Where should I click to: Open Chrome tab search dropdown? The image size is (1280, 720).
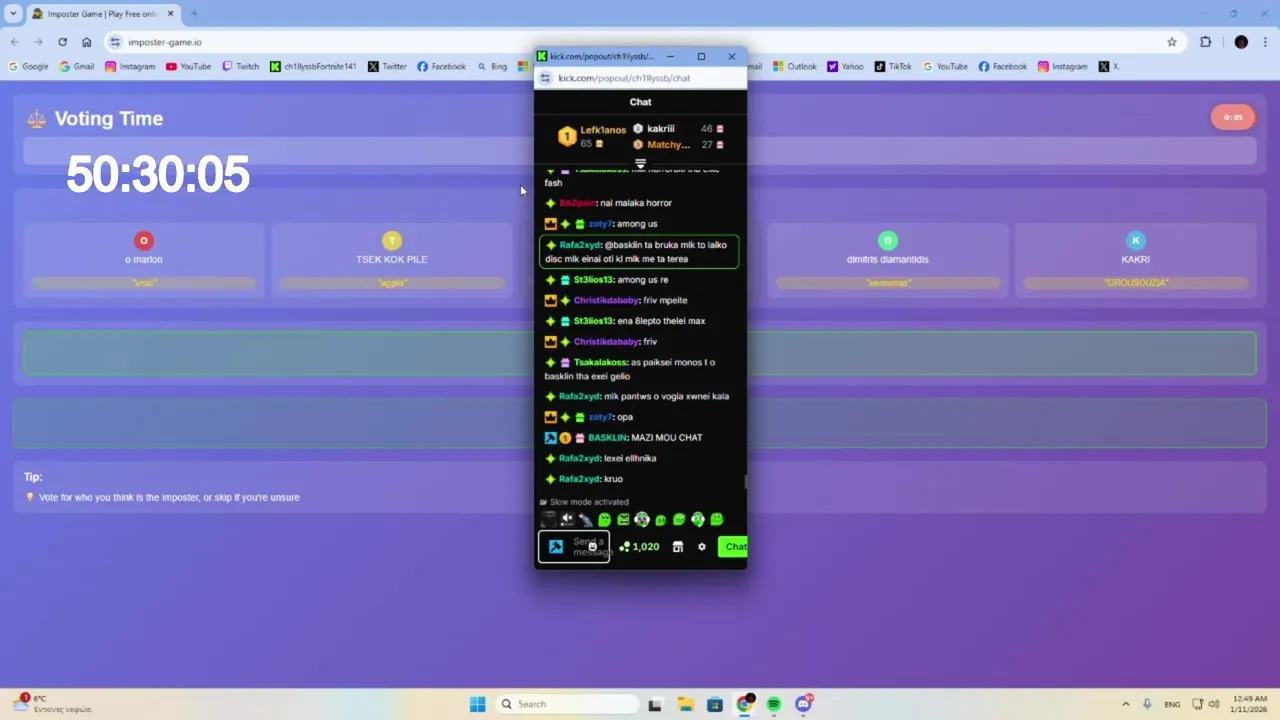(13, 14)
